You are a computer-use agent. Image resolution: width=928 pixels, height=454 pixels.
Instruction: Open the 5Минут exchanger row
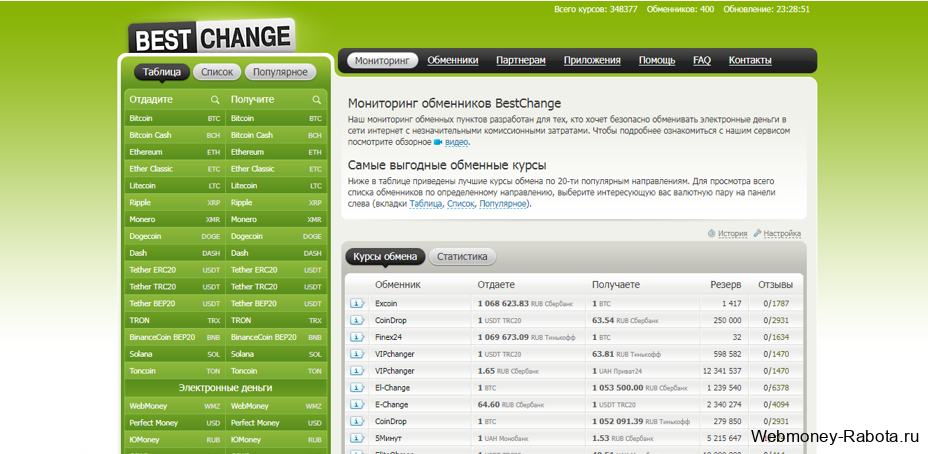point(574,439)
